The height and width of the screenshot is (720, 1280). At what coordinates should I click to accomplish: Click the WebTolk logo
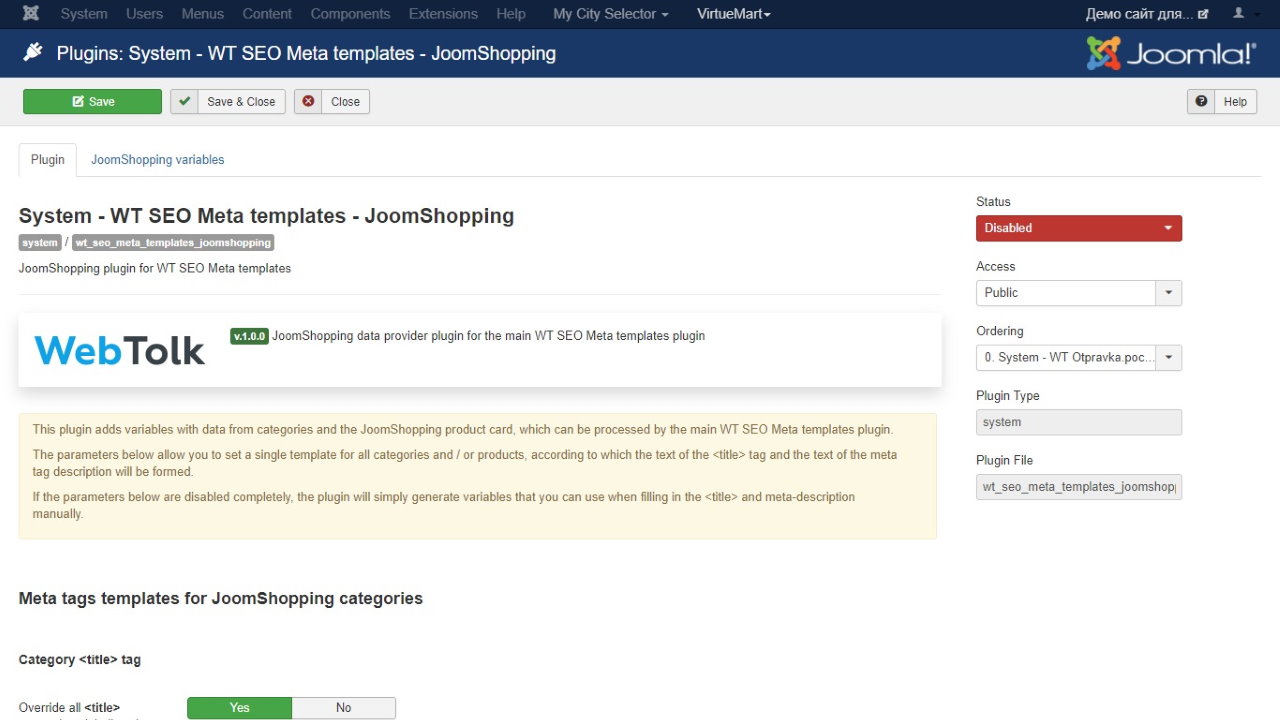[120, 350]
